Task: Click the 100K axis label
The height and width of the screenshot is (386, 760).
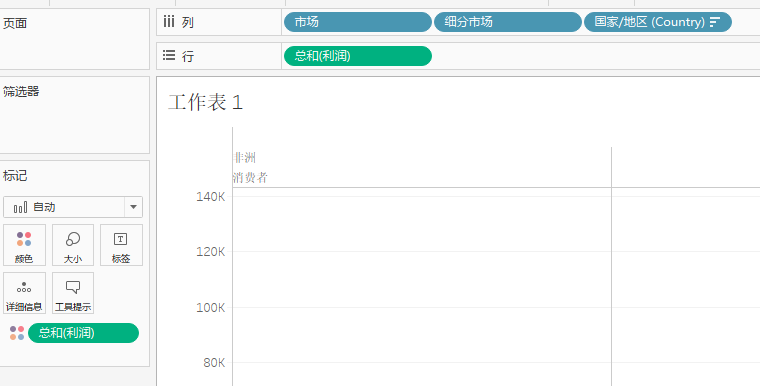Action: [210, 307]
